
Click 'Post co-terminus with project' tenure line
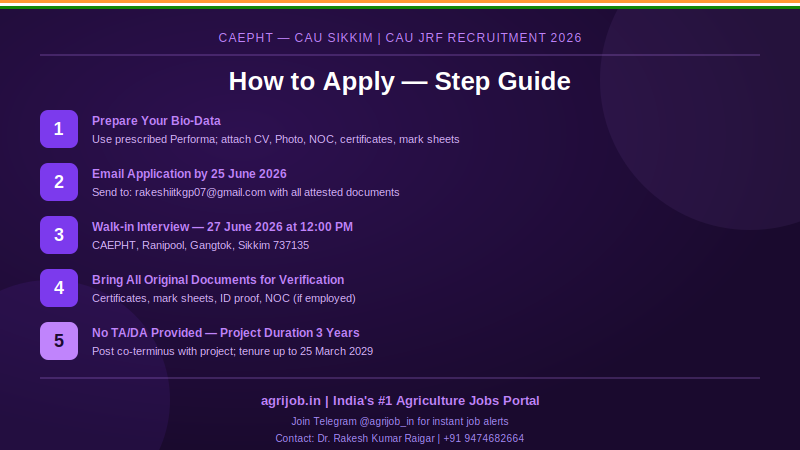232,352
